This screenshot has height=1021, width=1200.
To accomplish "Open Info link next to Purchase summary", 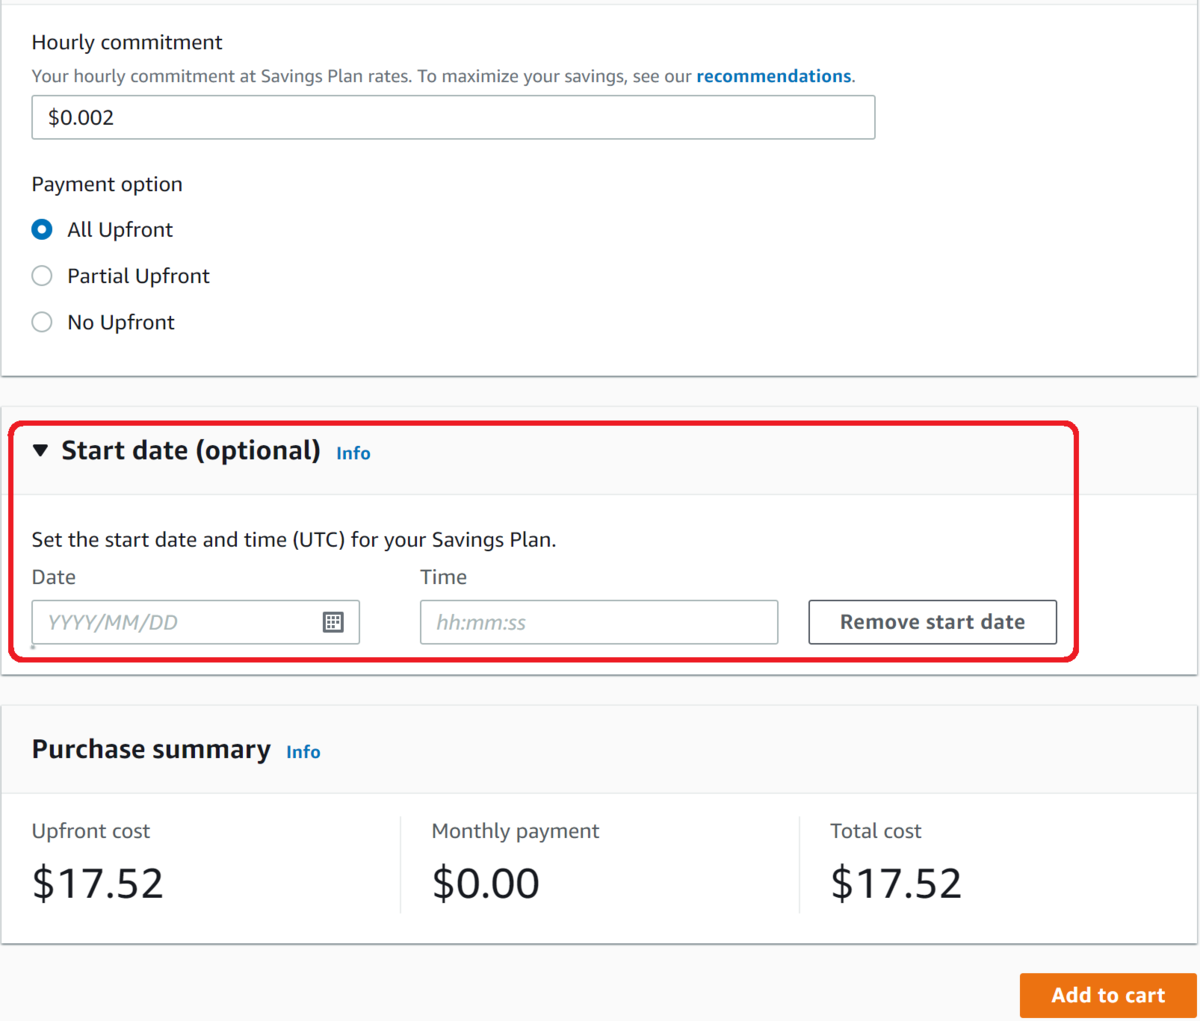I will [x=303, y=752].
